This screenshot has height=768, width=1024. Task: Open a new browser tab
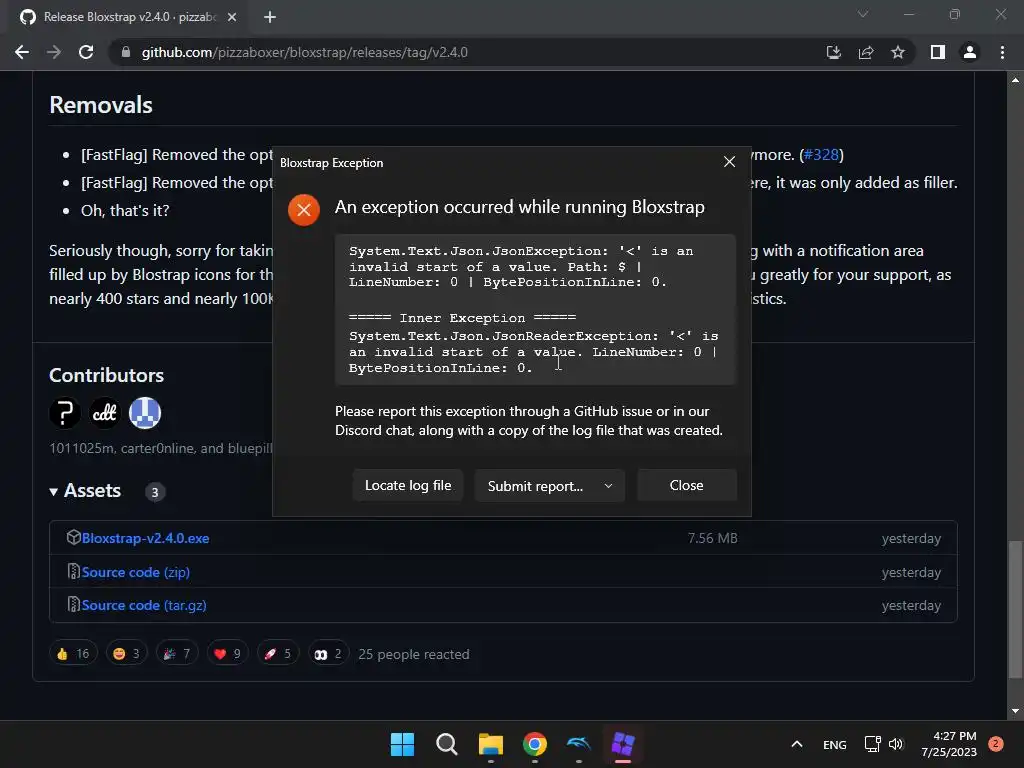click(x=270, y=17)
